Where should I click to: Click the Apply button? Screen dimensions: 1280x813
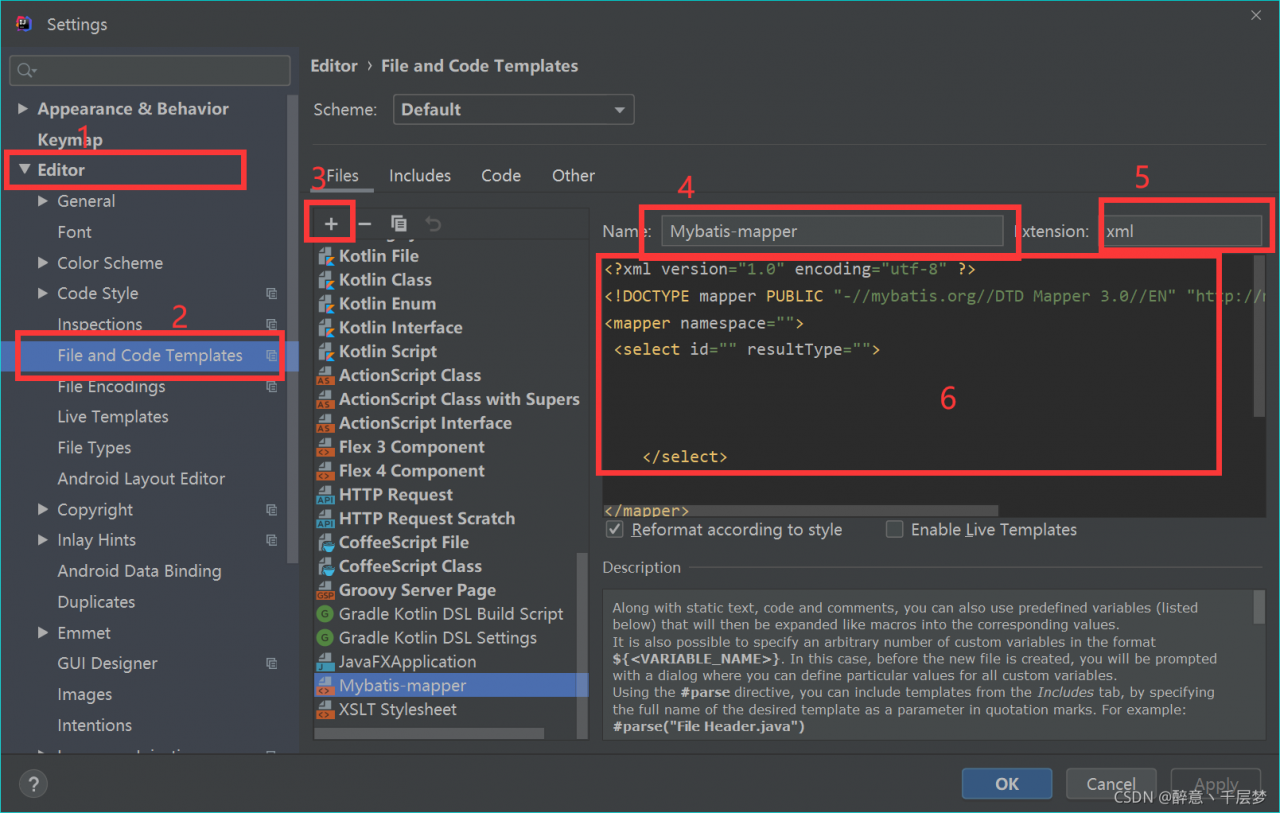tap(1216, 784)
